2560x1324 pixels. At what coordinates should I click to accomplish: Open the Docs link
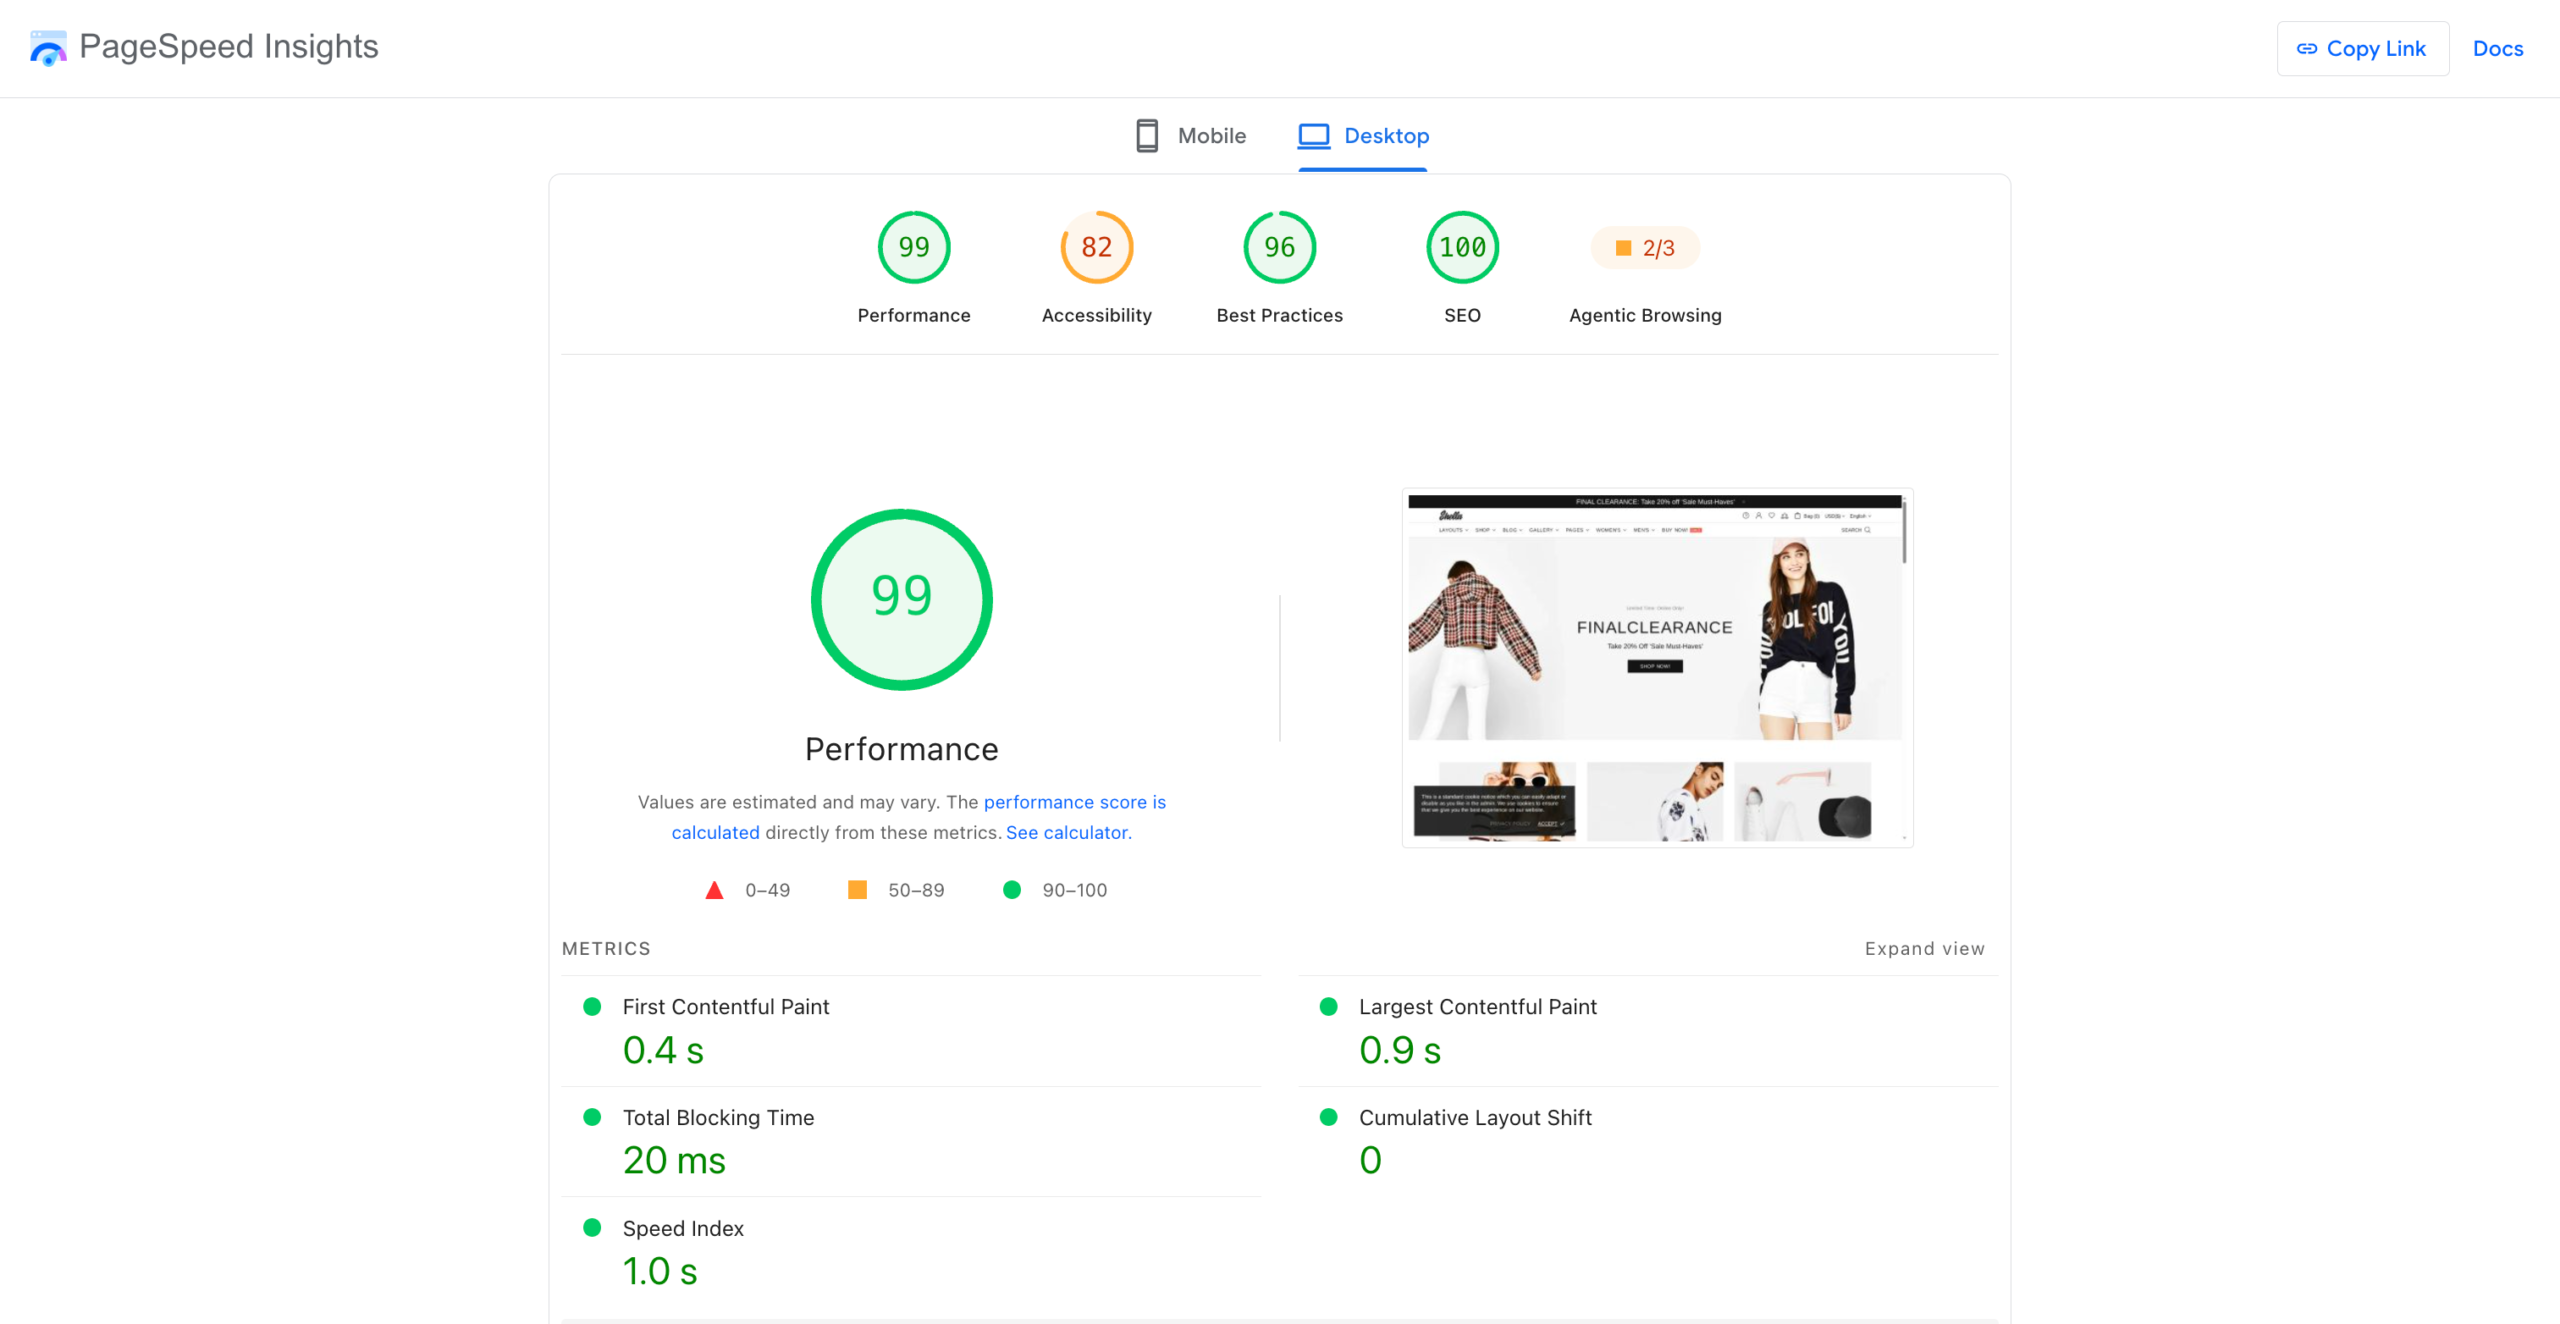click(2497, 48)
